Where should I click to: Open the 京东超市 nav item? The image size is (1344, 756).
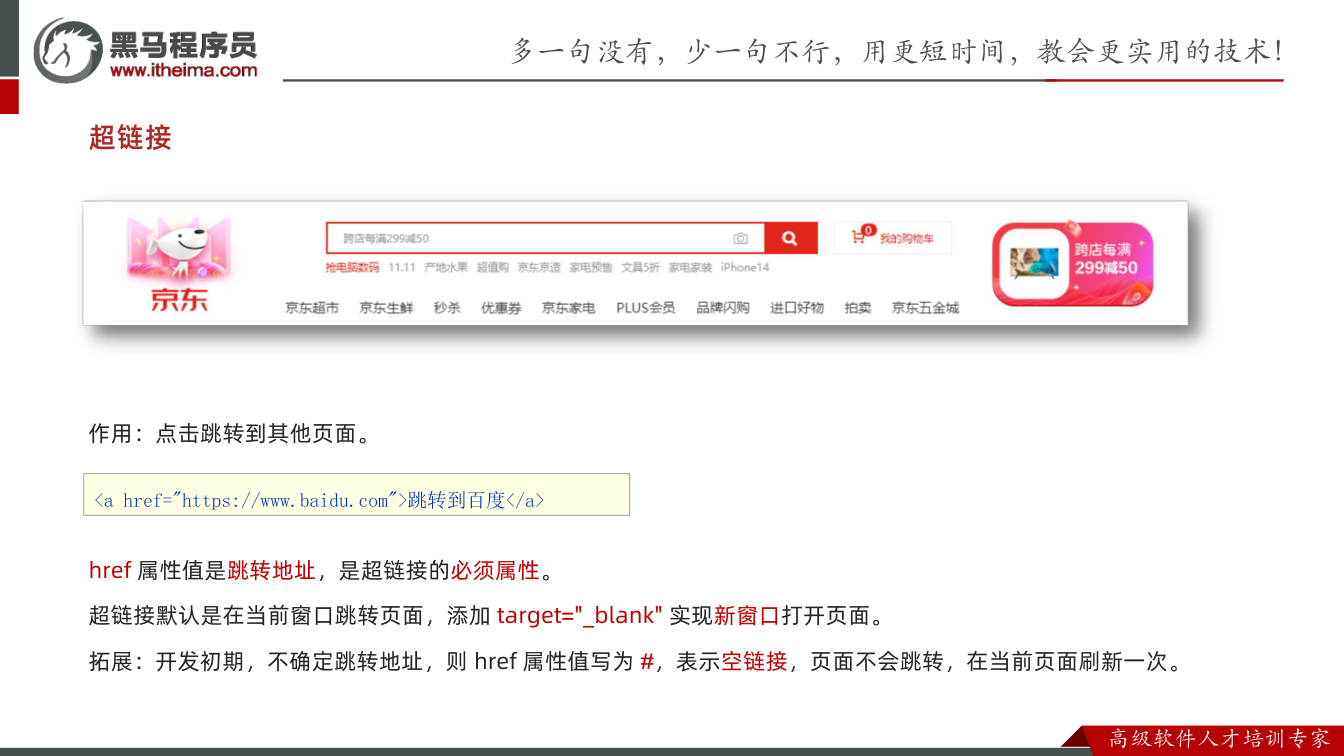pos(312,308)
